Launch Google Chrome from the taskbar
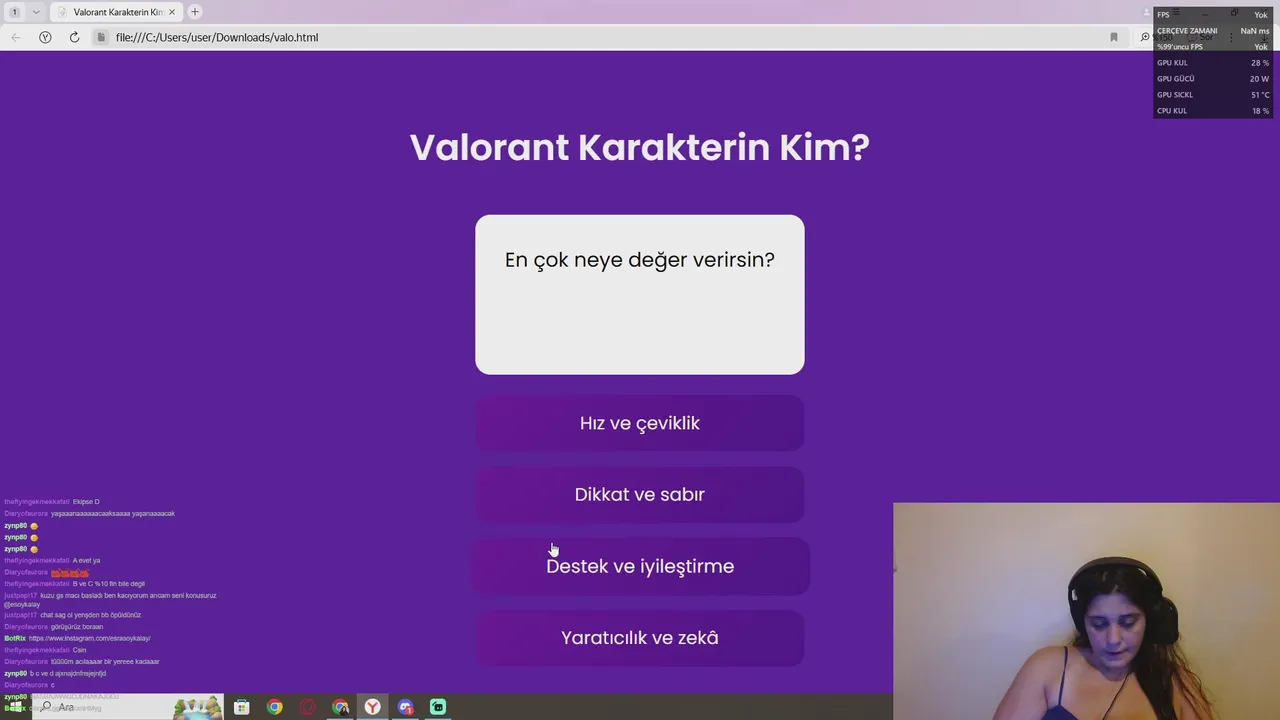 tap(274, 707)
